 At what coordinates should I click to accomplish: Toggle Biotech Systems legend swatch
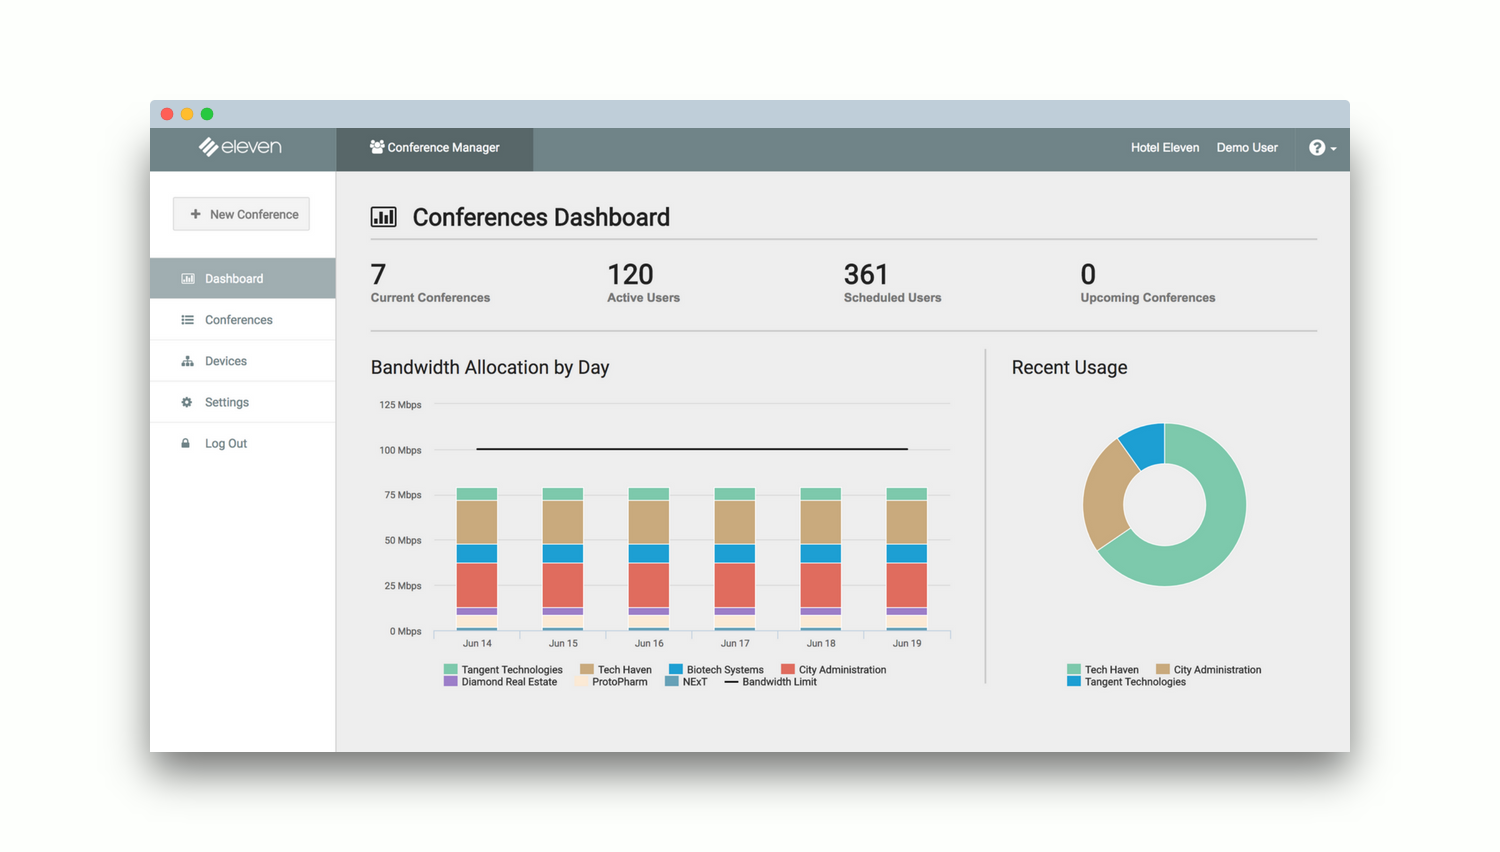[676, 670]
